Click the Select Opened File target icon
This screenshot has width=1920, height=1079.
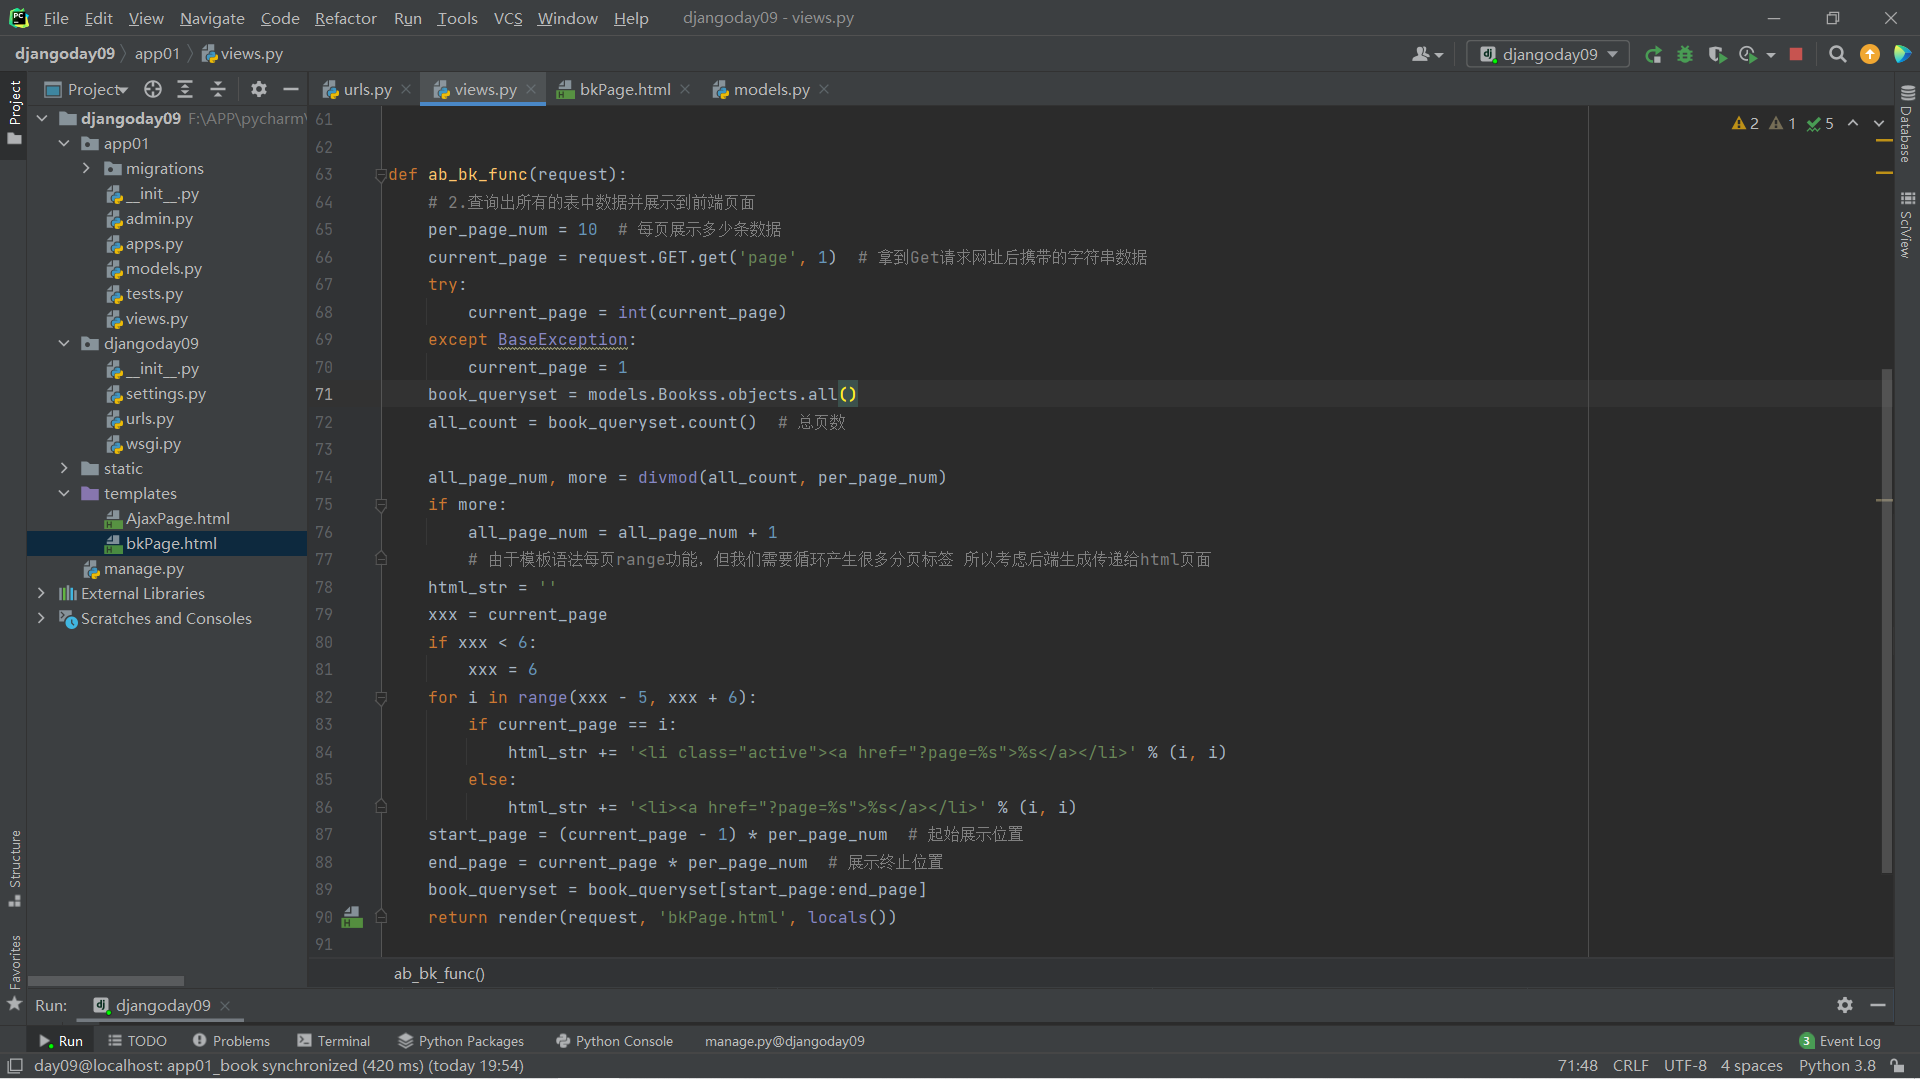[152, 90]
